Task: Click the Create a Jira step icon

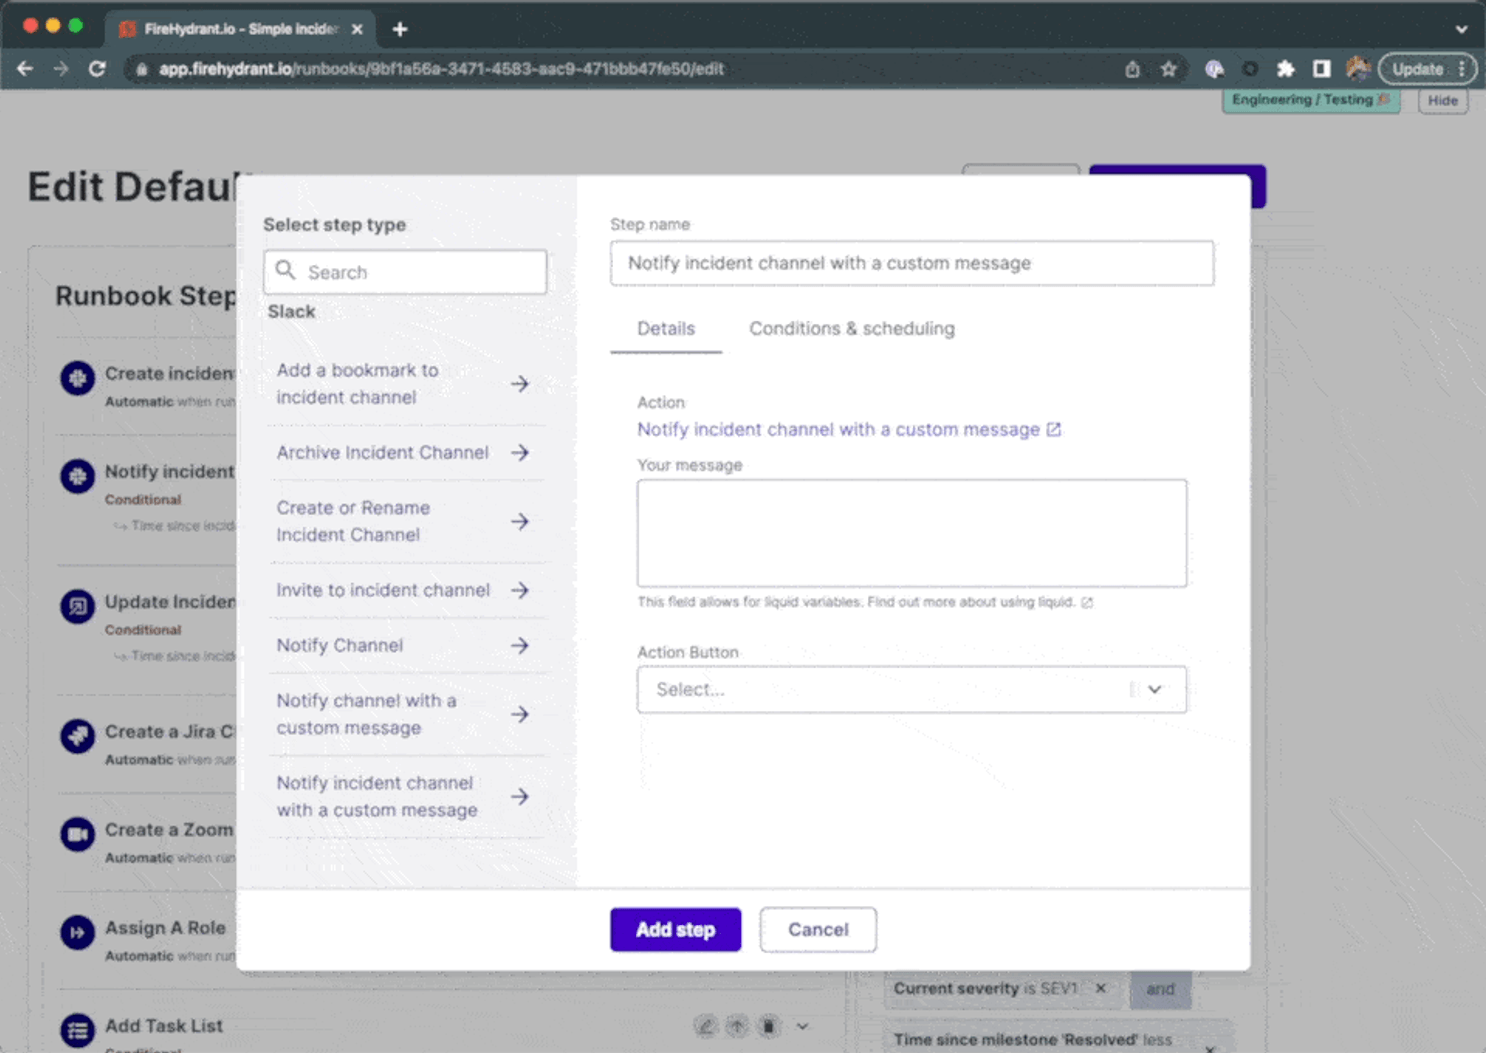Action: pos(77,736)
